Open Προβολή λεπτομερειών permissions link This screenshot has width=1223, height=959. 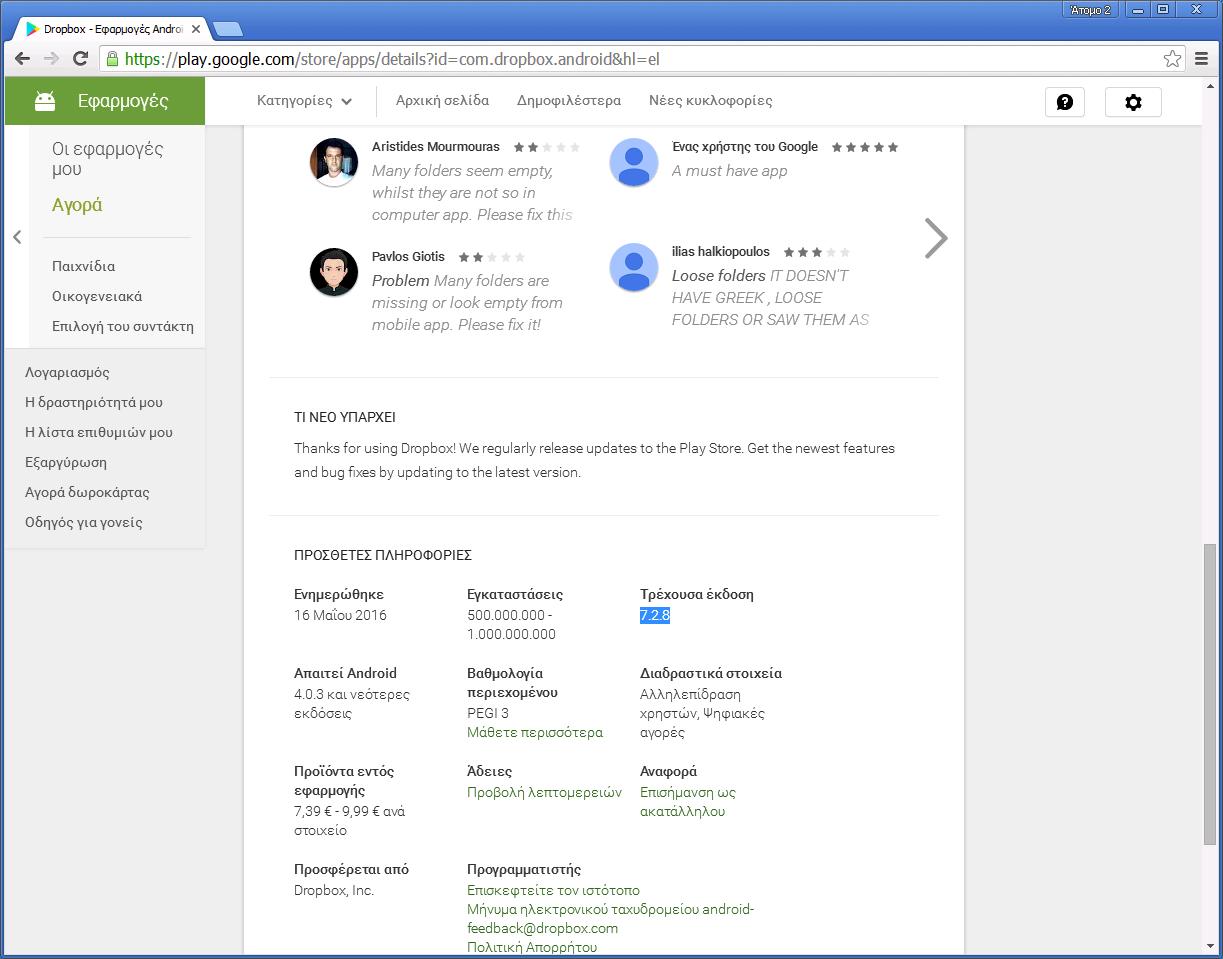[x=544, y=792]
